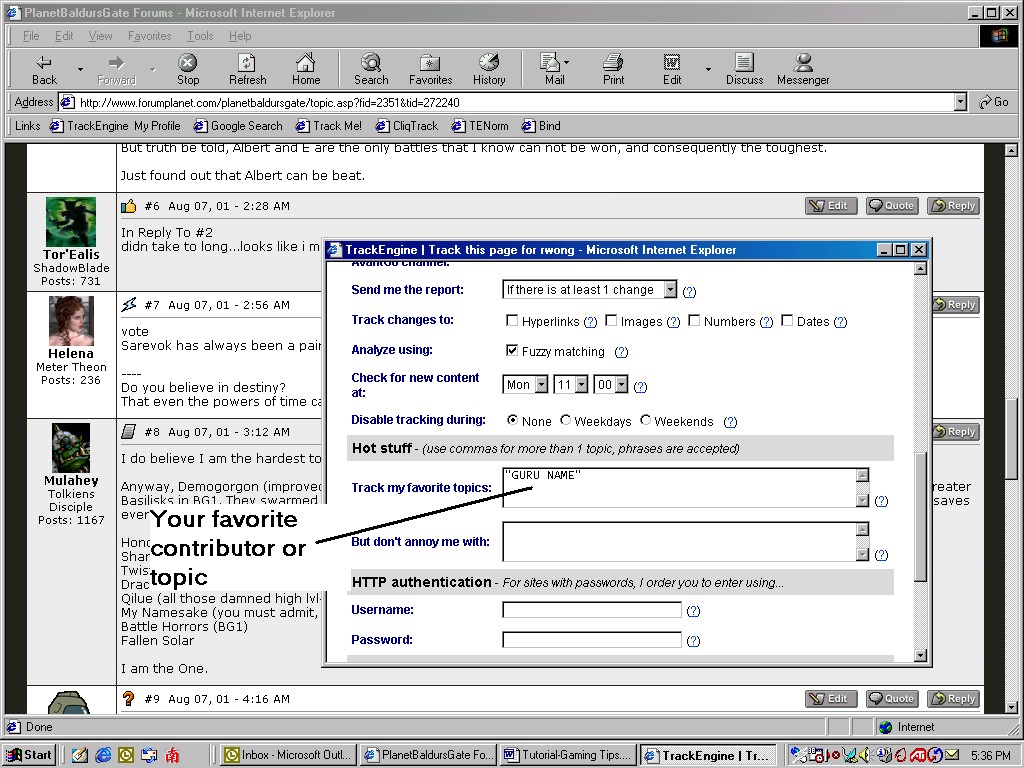
Task: Open help icon beside Track my favorite topics
Action: 881,501
